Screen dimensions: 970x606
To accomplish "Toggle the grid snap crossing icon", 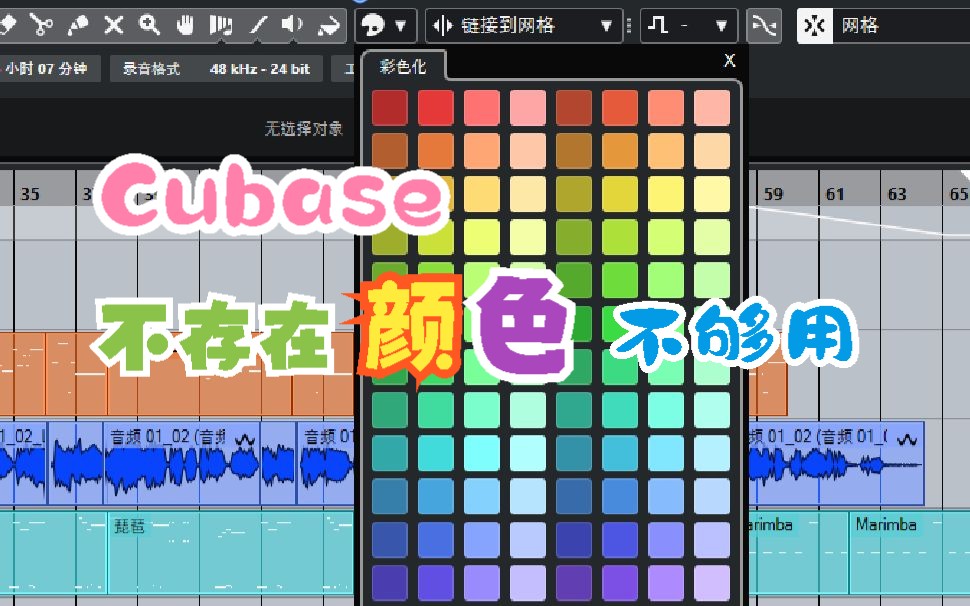I will tap(814, 26).
